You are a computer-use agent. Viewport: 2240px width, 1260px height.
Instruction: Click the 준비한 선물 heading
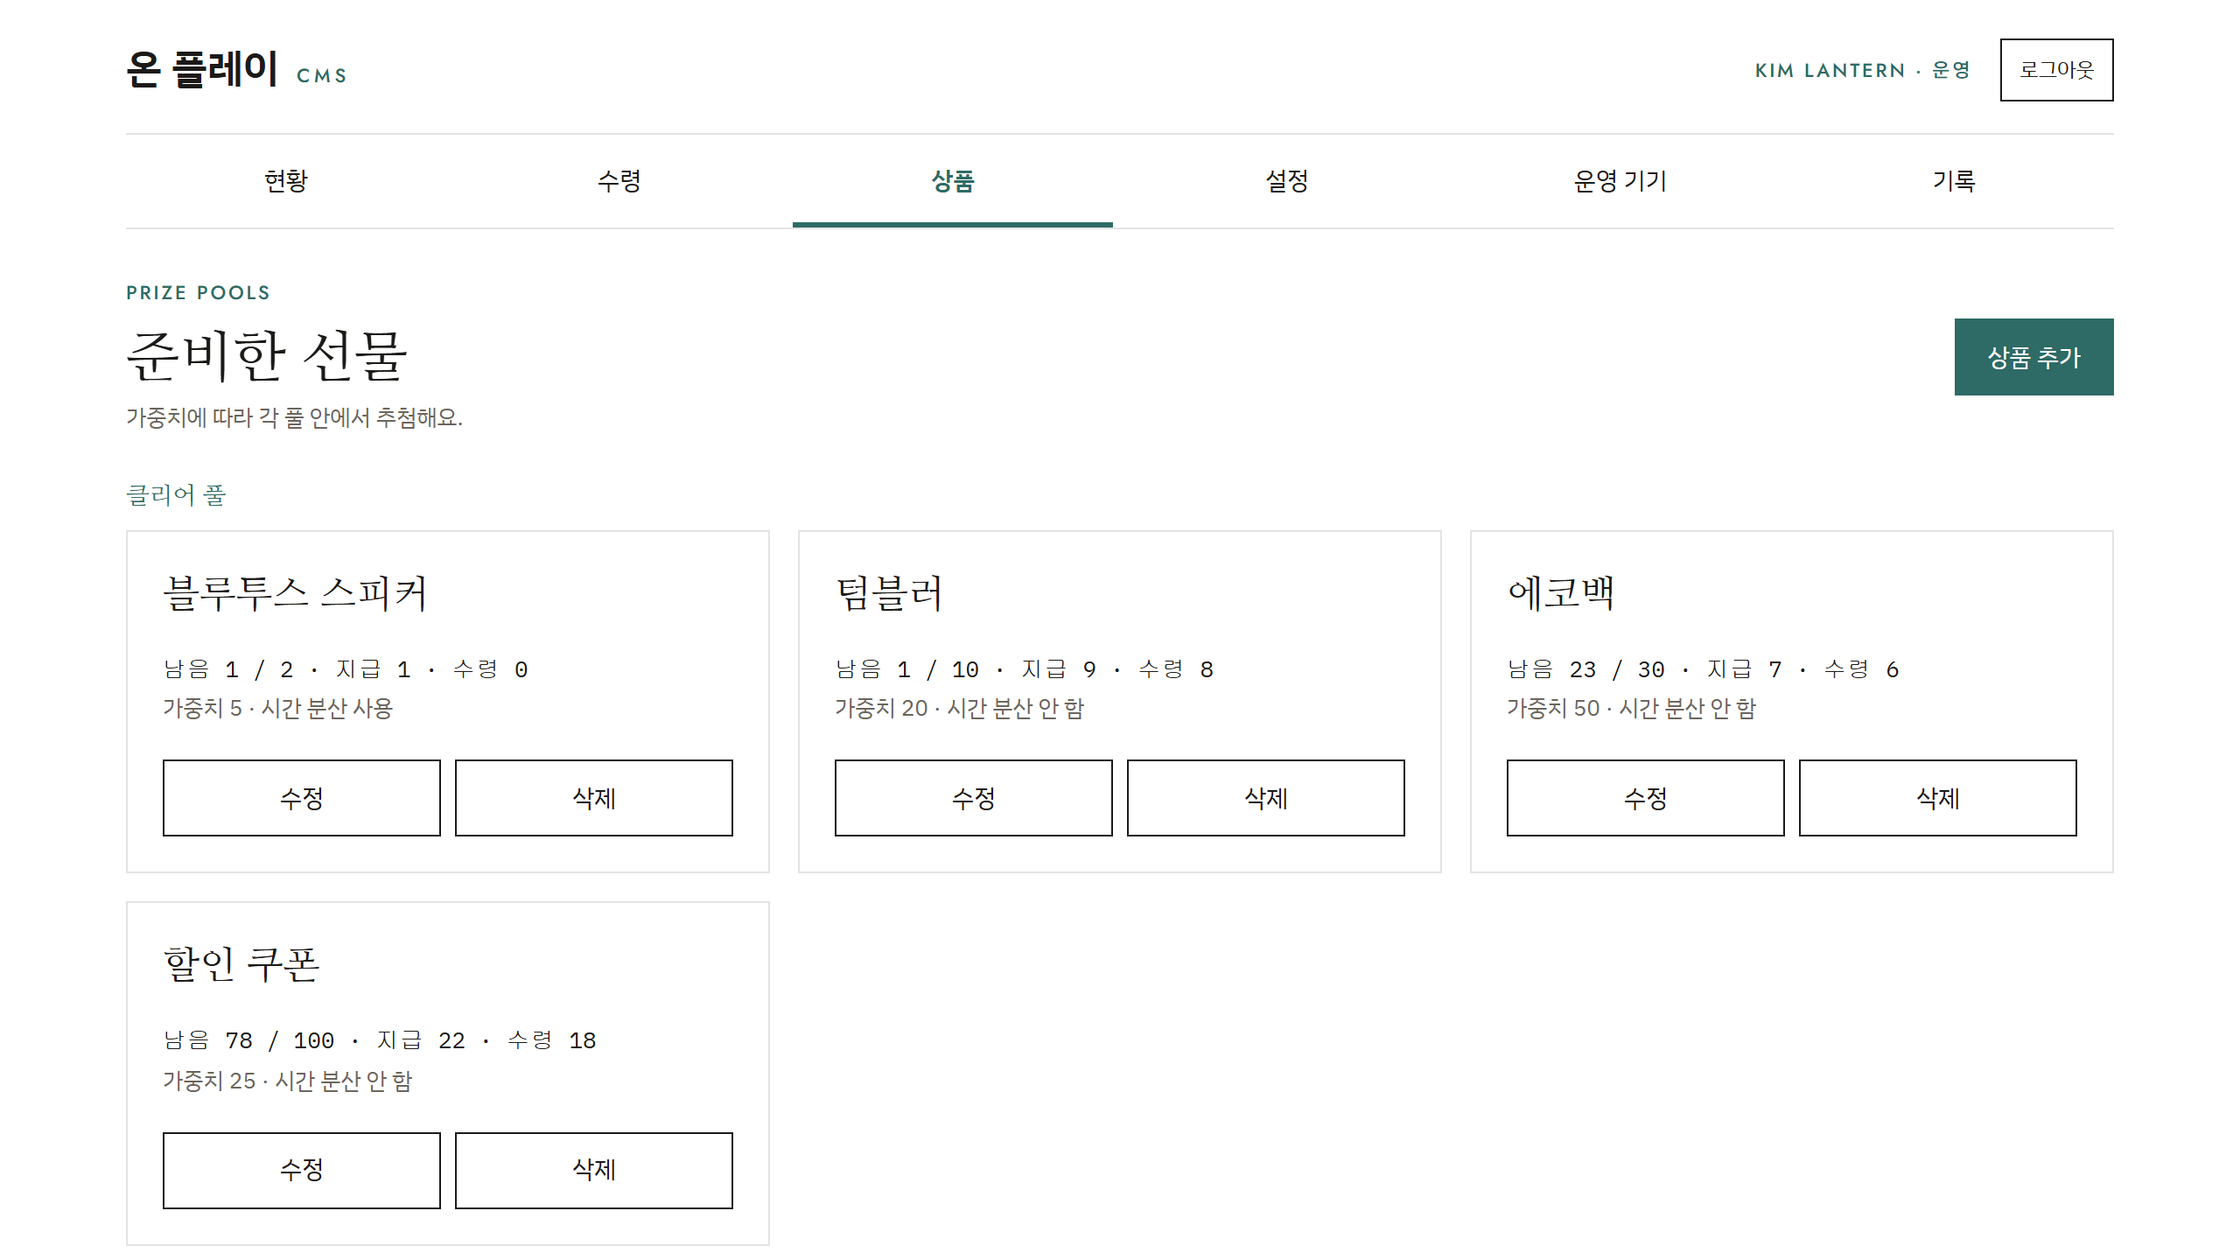(266, 356)
